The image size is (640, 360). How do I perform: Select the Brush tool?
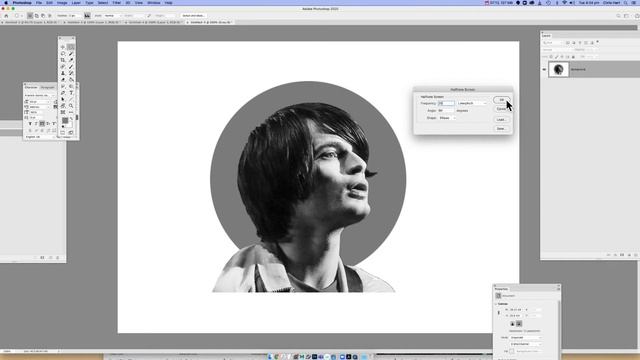pos(71,67)
